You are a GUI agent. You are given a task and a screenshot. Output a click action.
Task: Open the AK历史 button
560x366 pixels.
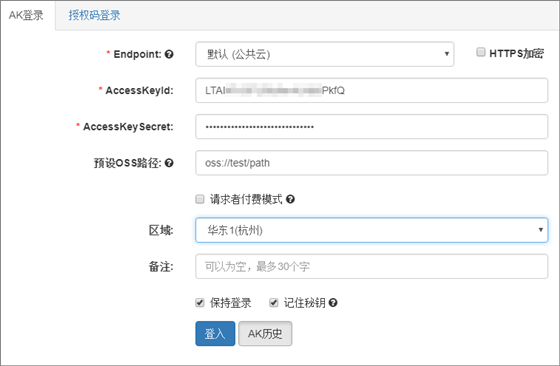265,334
